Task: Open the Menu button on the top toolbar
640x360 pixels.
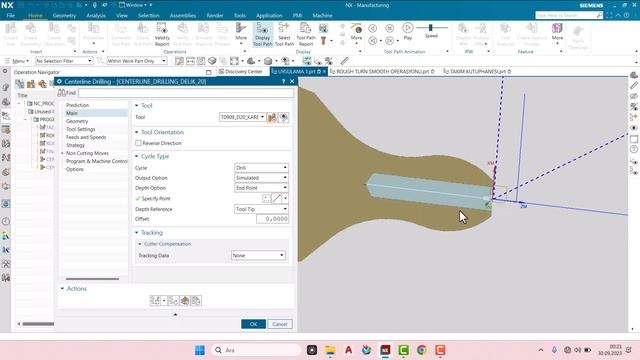Action: click(18, 61)
